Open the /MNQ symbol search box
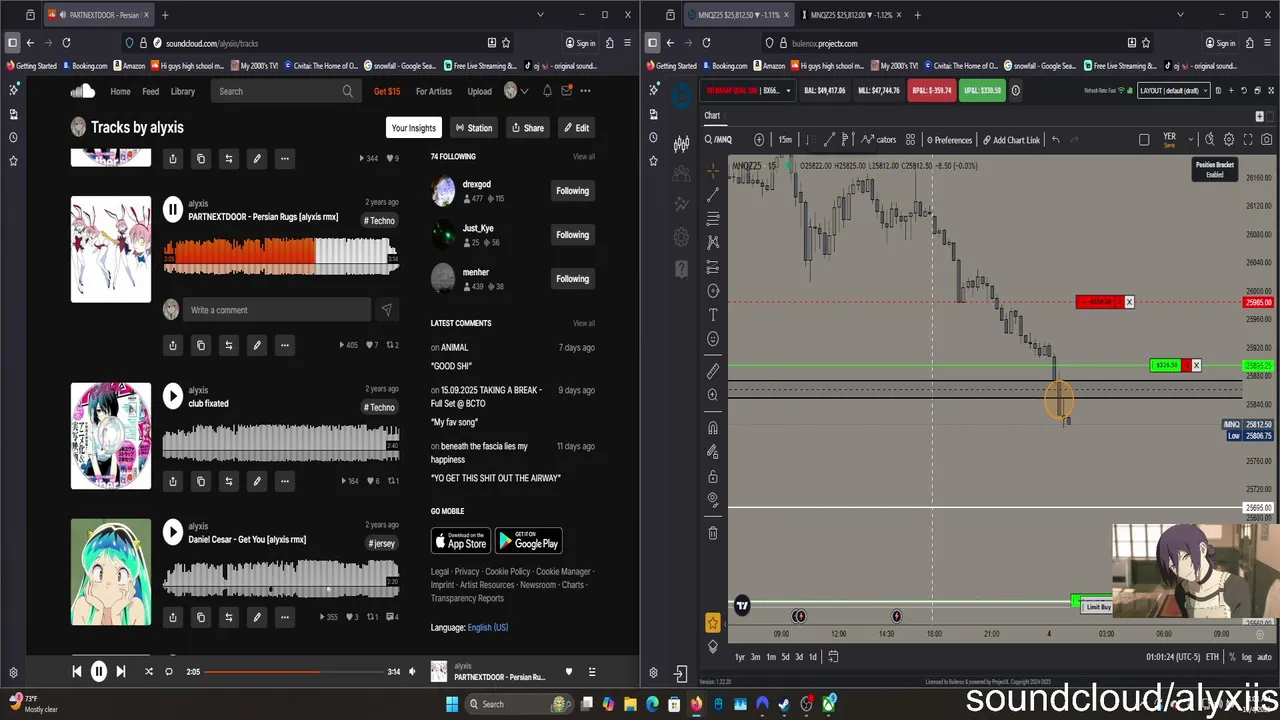The height and width of the screenshot is (720, 1280). (718, 140)
